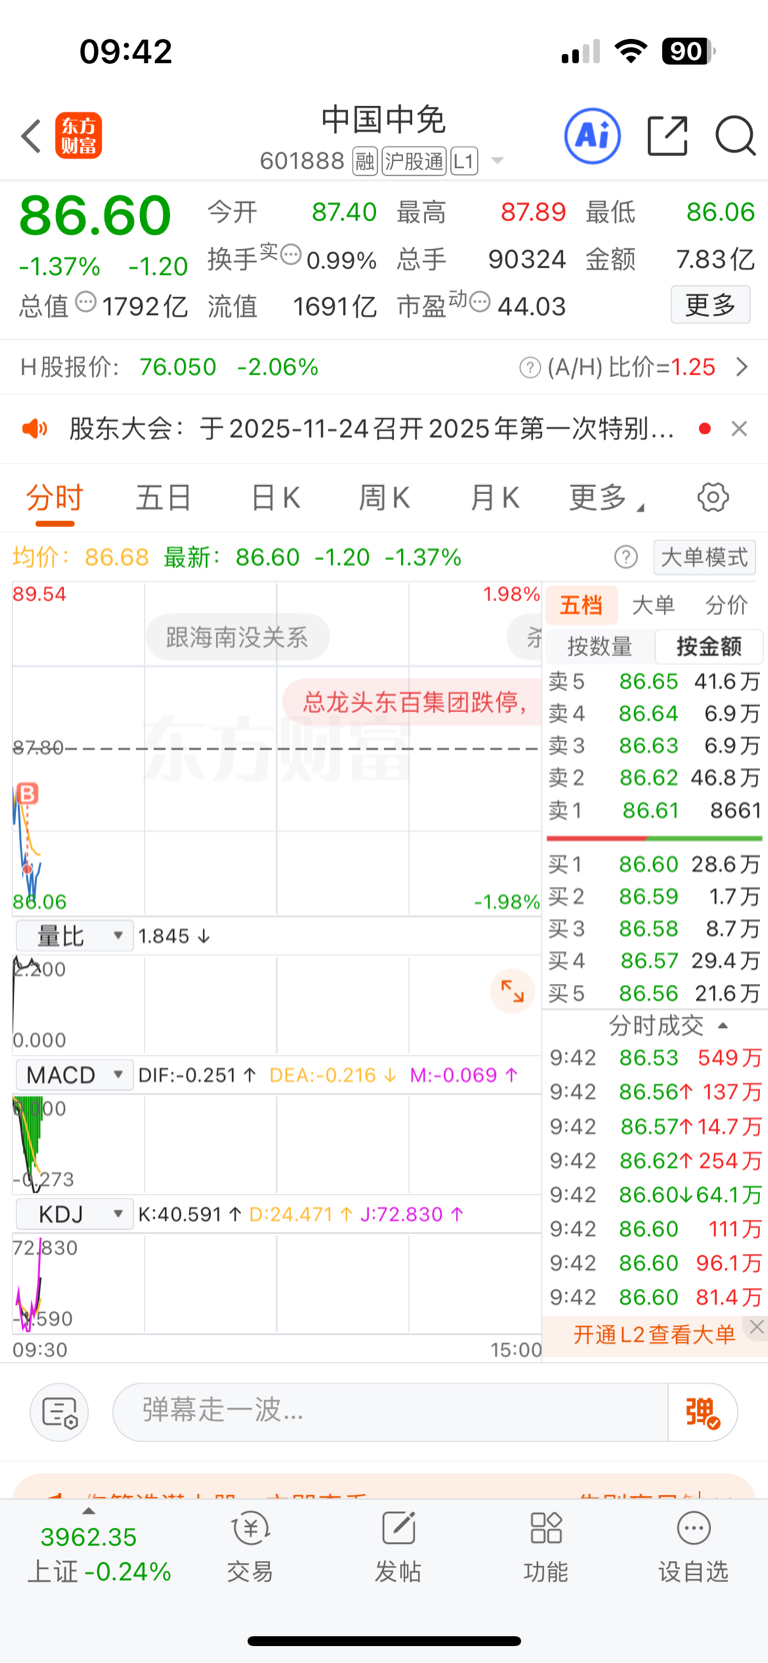The width and height of the screenshot is (768, 1663).
Task: Tap the info icon next to 换手
Action: pos(291,255)
